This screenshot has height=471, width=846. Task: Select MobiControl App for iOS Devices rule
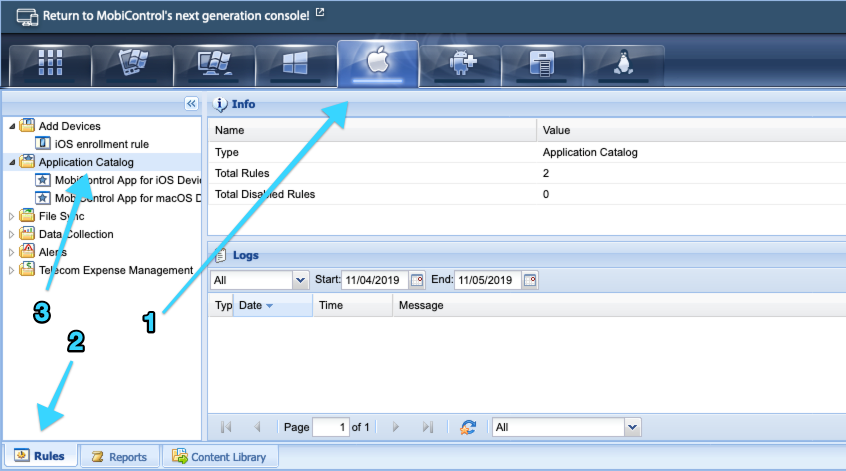click(x=128, y=180)
